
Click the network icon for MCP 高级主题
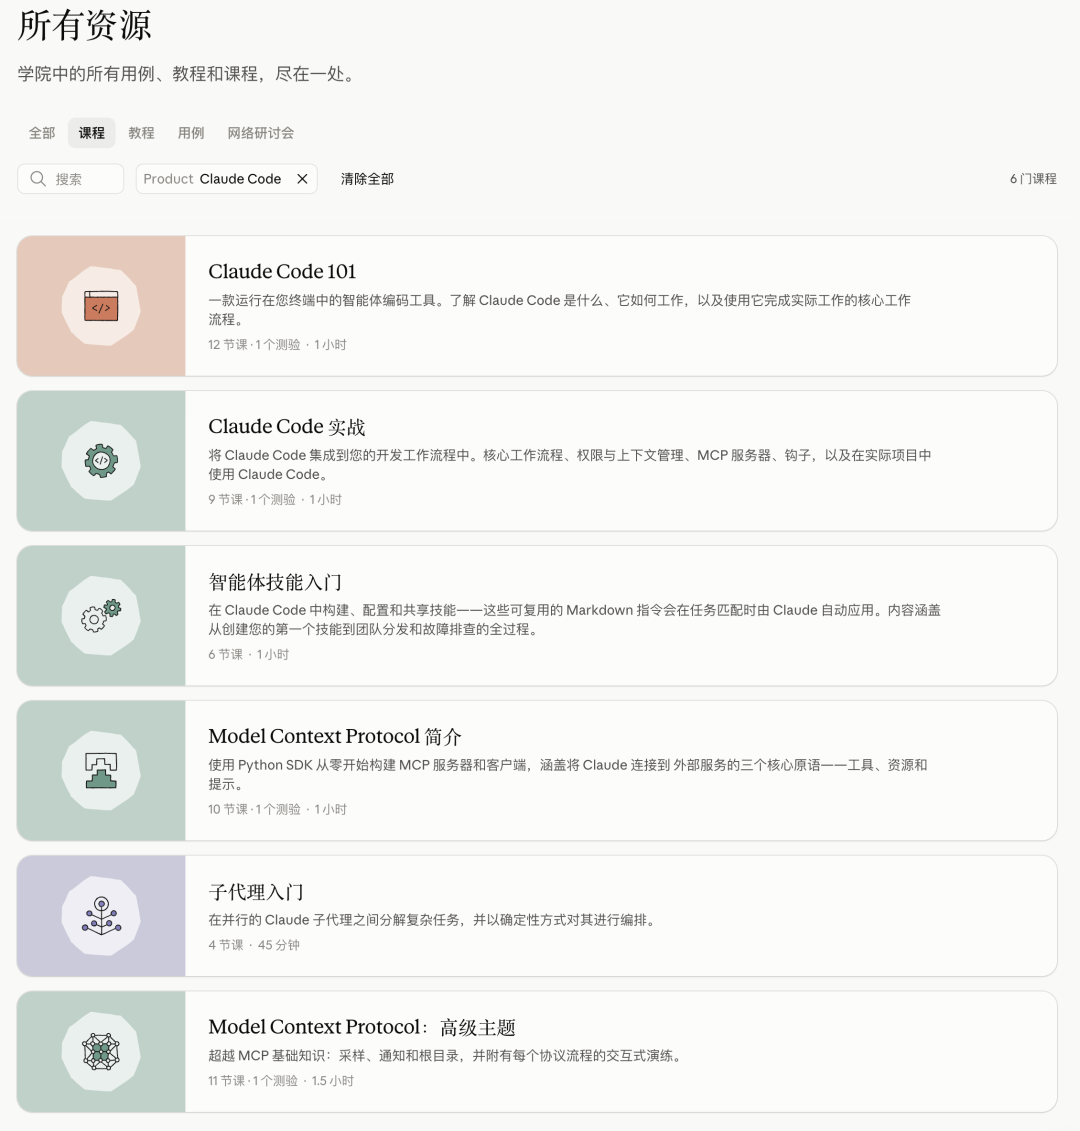click(101, 1052)
